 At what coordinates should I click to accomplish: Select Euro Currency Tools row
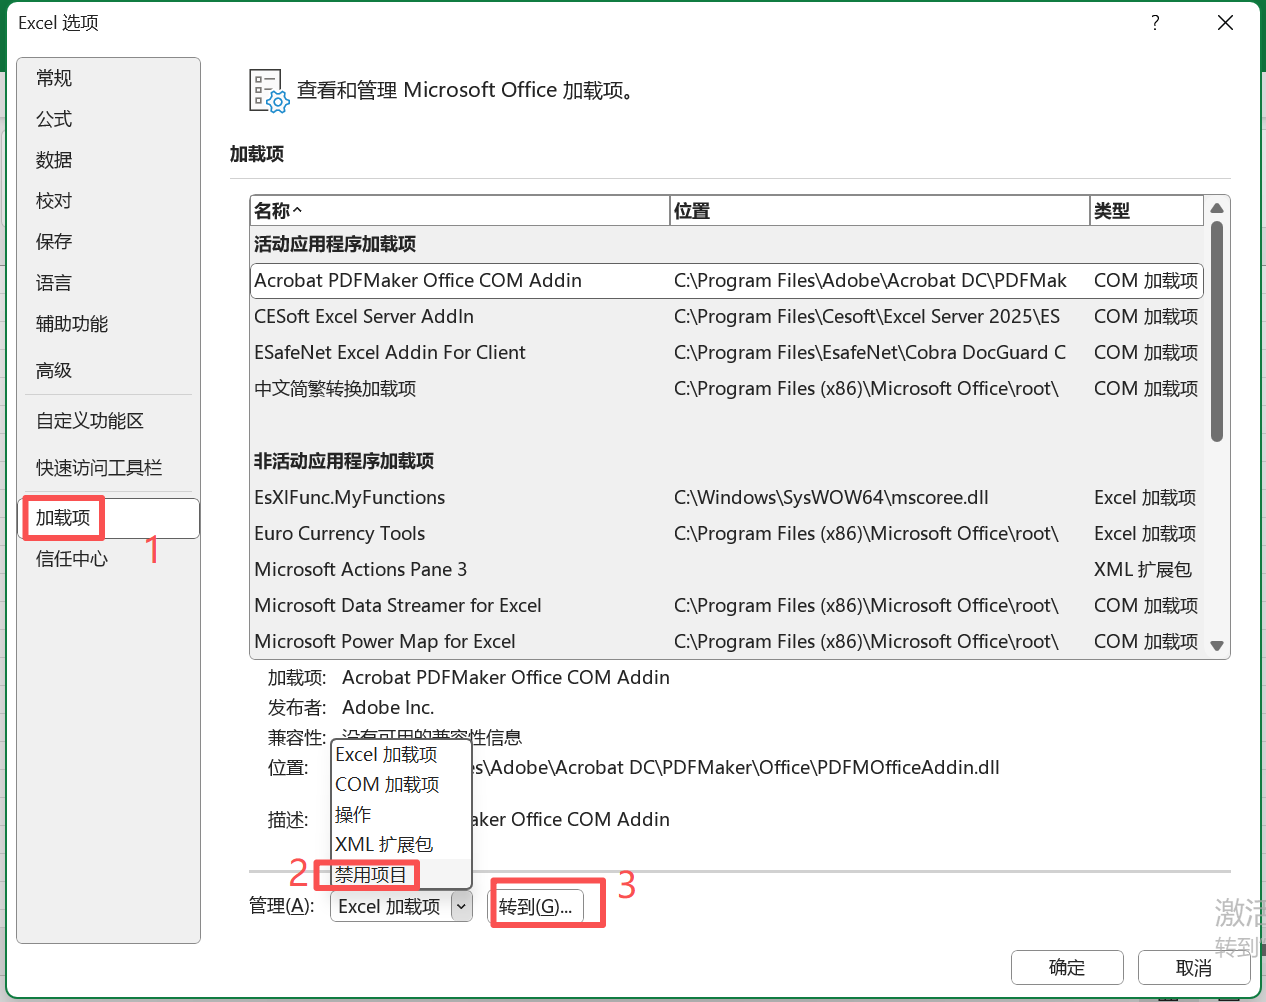pos(726,534)
